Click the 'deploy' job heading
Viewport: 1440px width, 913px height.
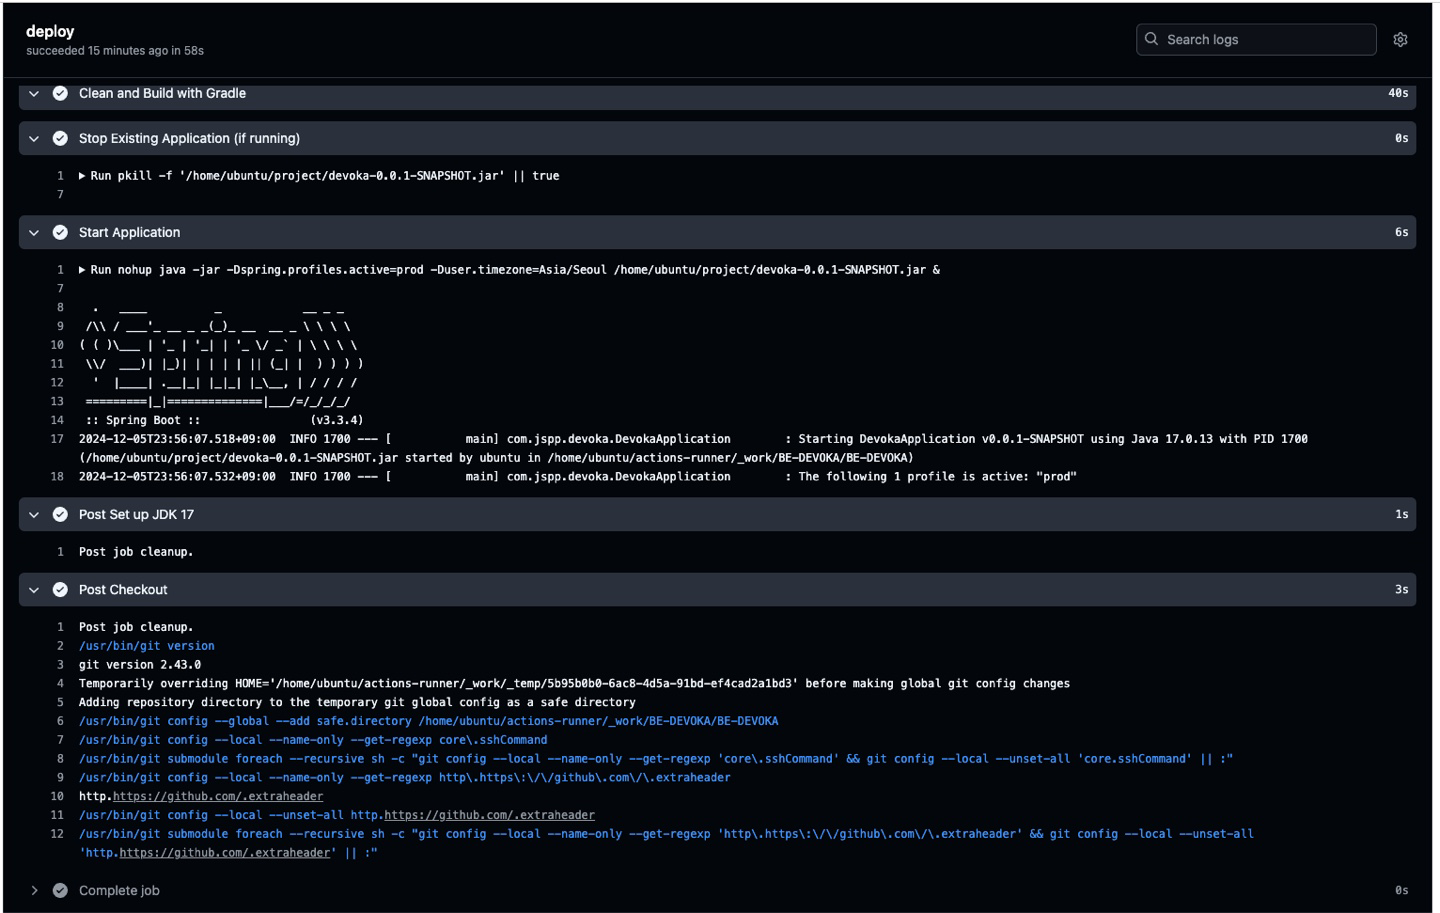click(x=50, y=32)
